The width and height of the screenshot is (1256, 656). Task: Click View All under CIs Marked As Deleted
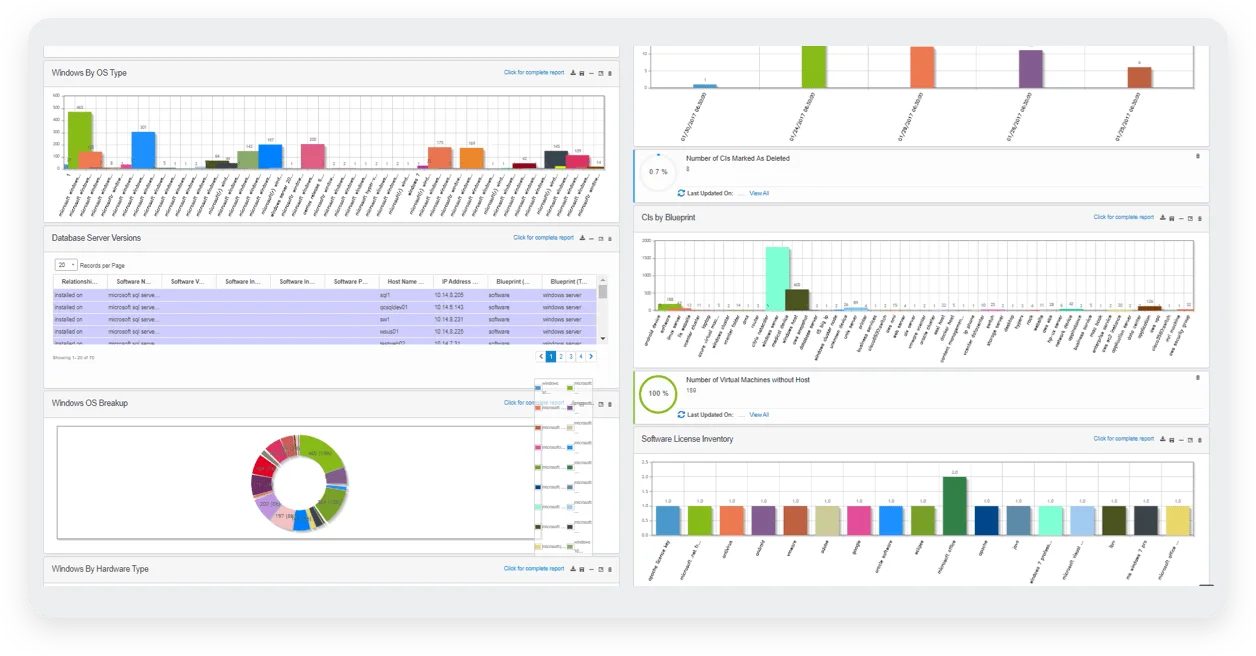pos(759,193)
